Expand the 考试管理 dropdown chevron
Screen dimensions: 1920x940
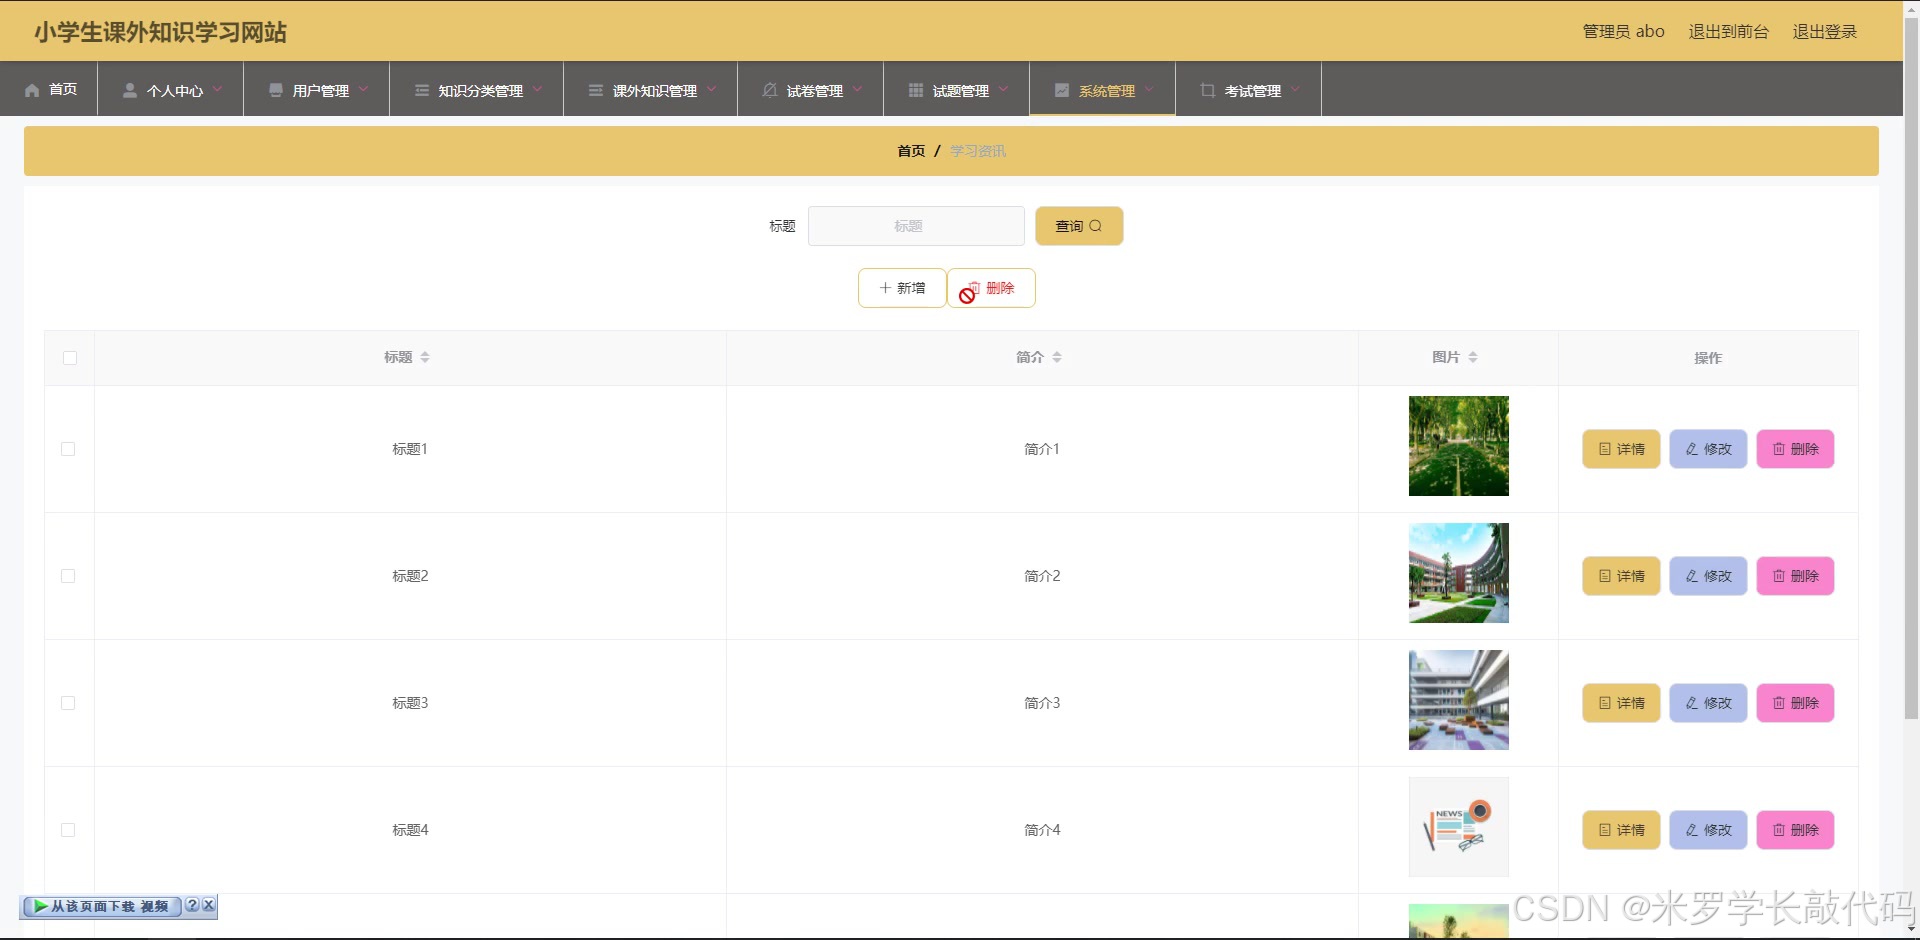click(x=1295, y=89)
